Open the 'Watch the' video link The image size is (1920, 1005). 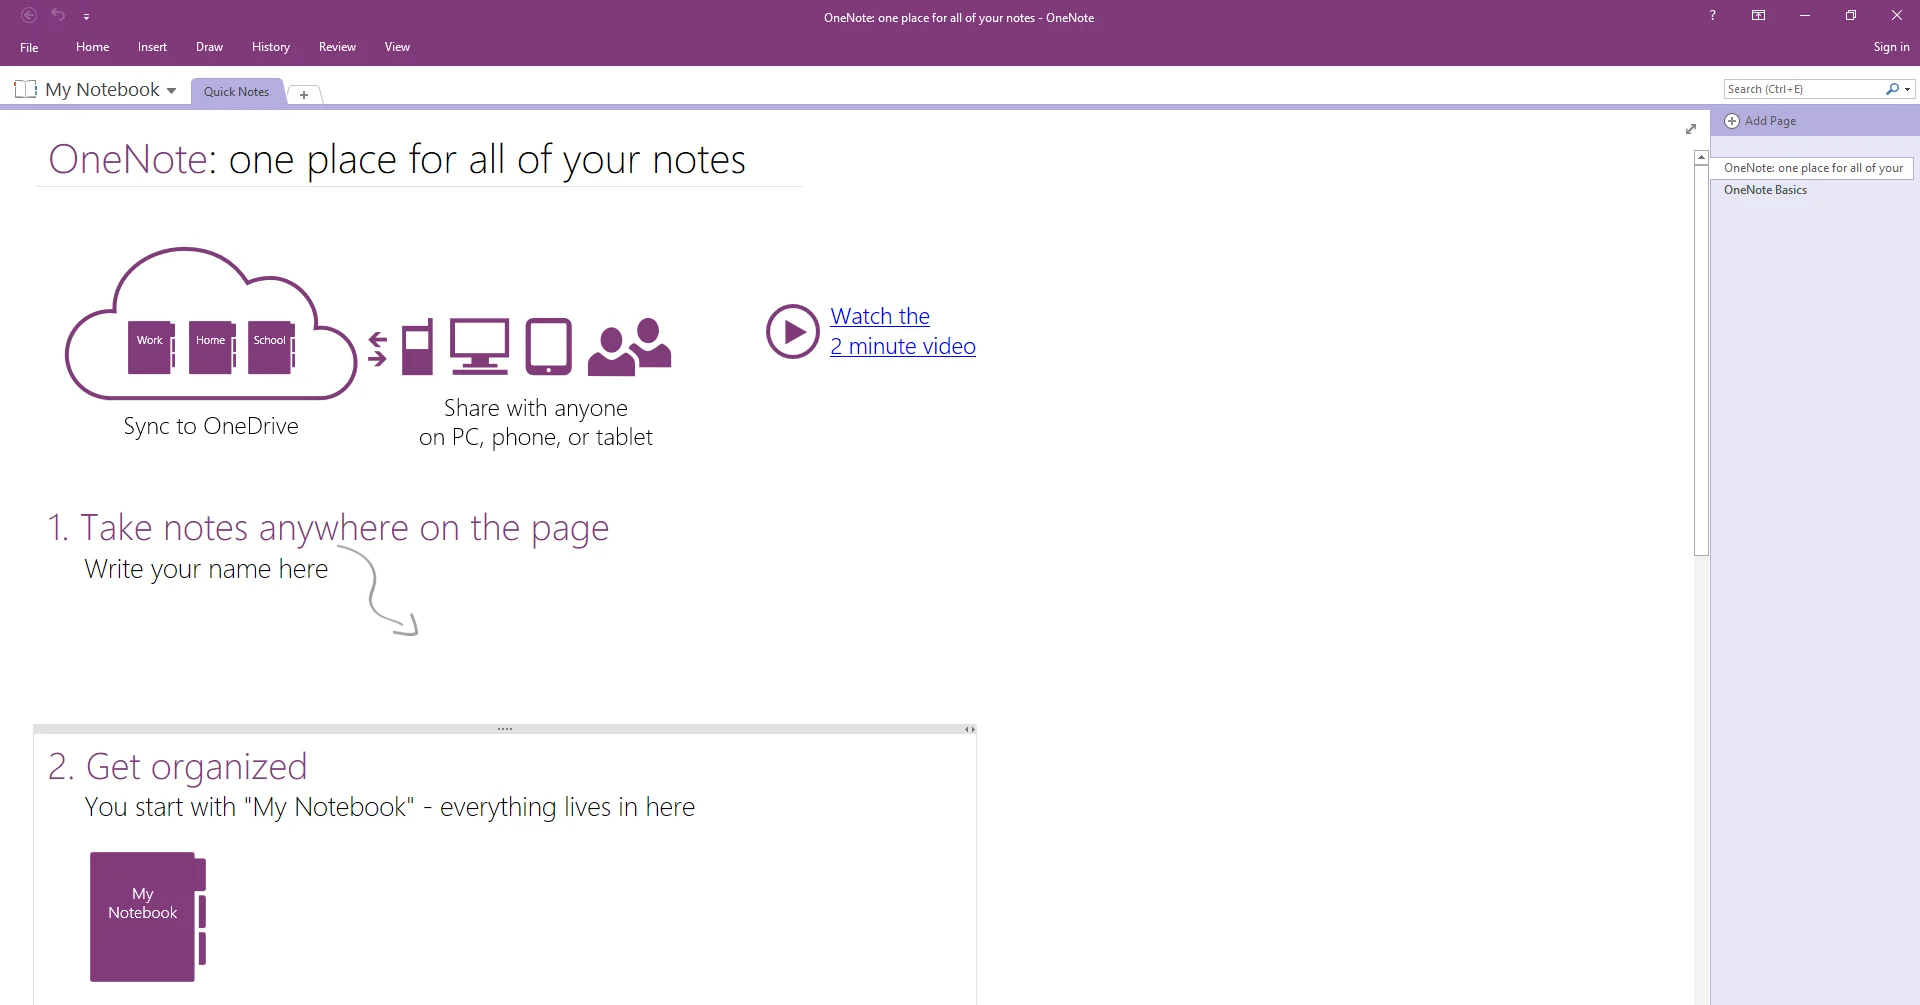pos(880,316)
